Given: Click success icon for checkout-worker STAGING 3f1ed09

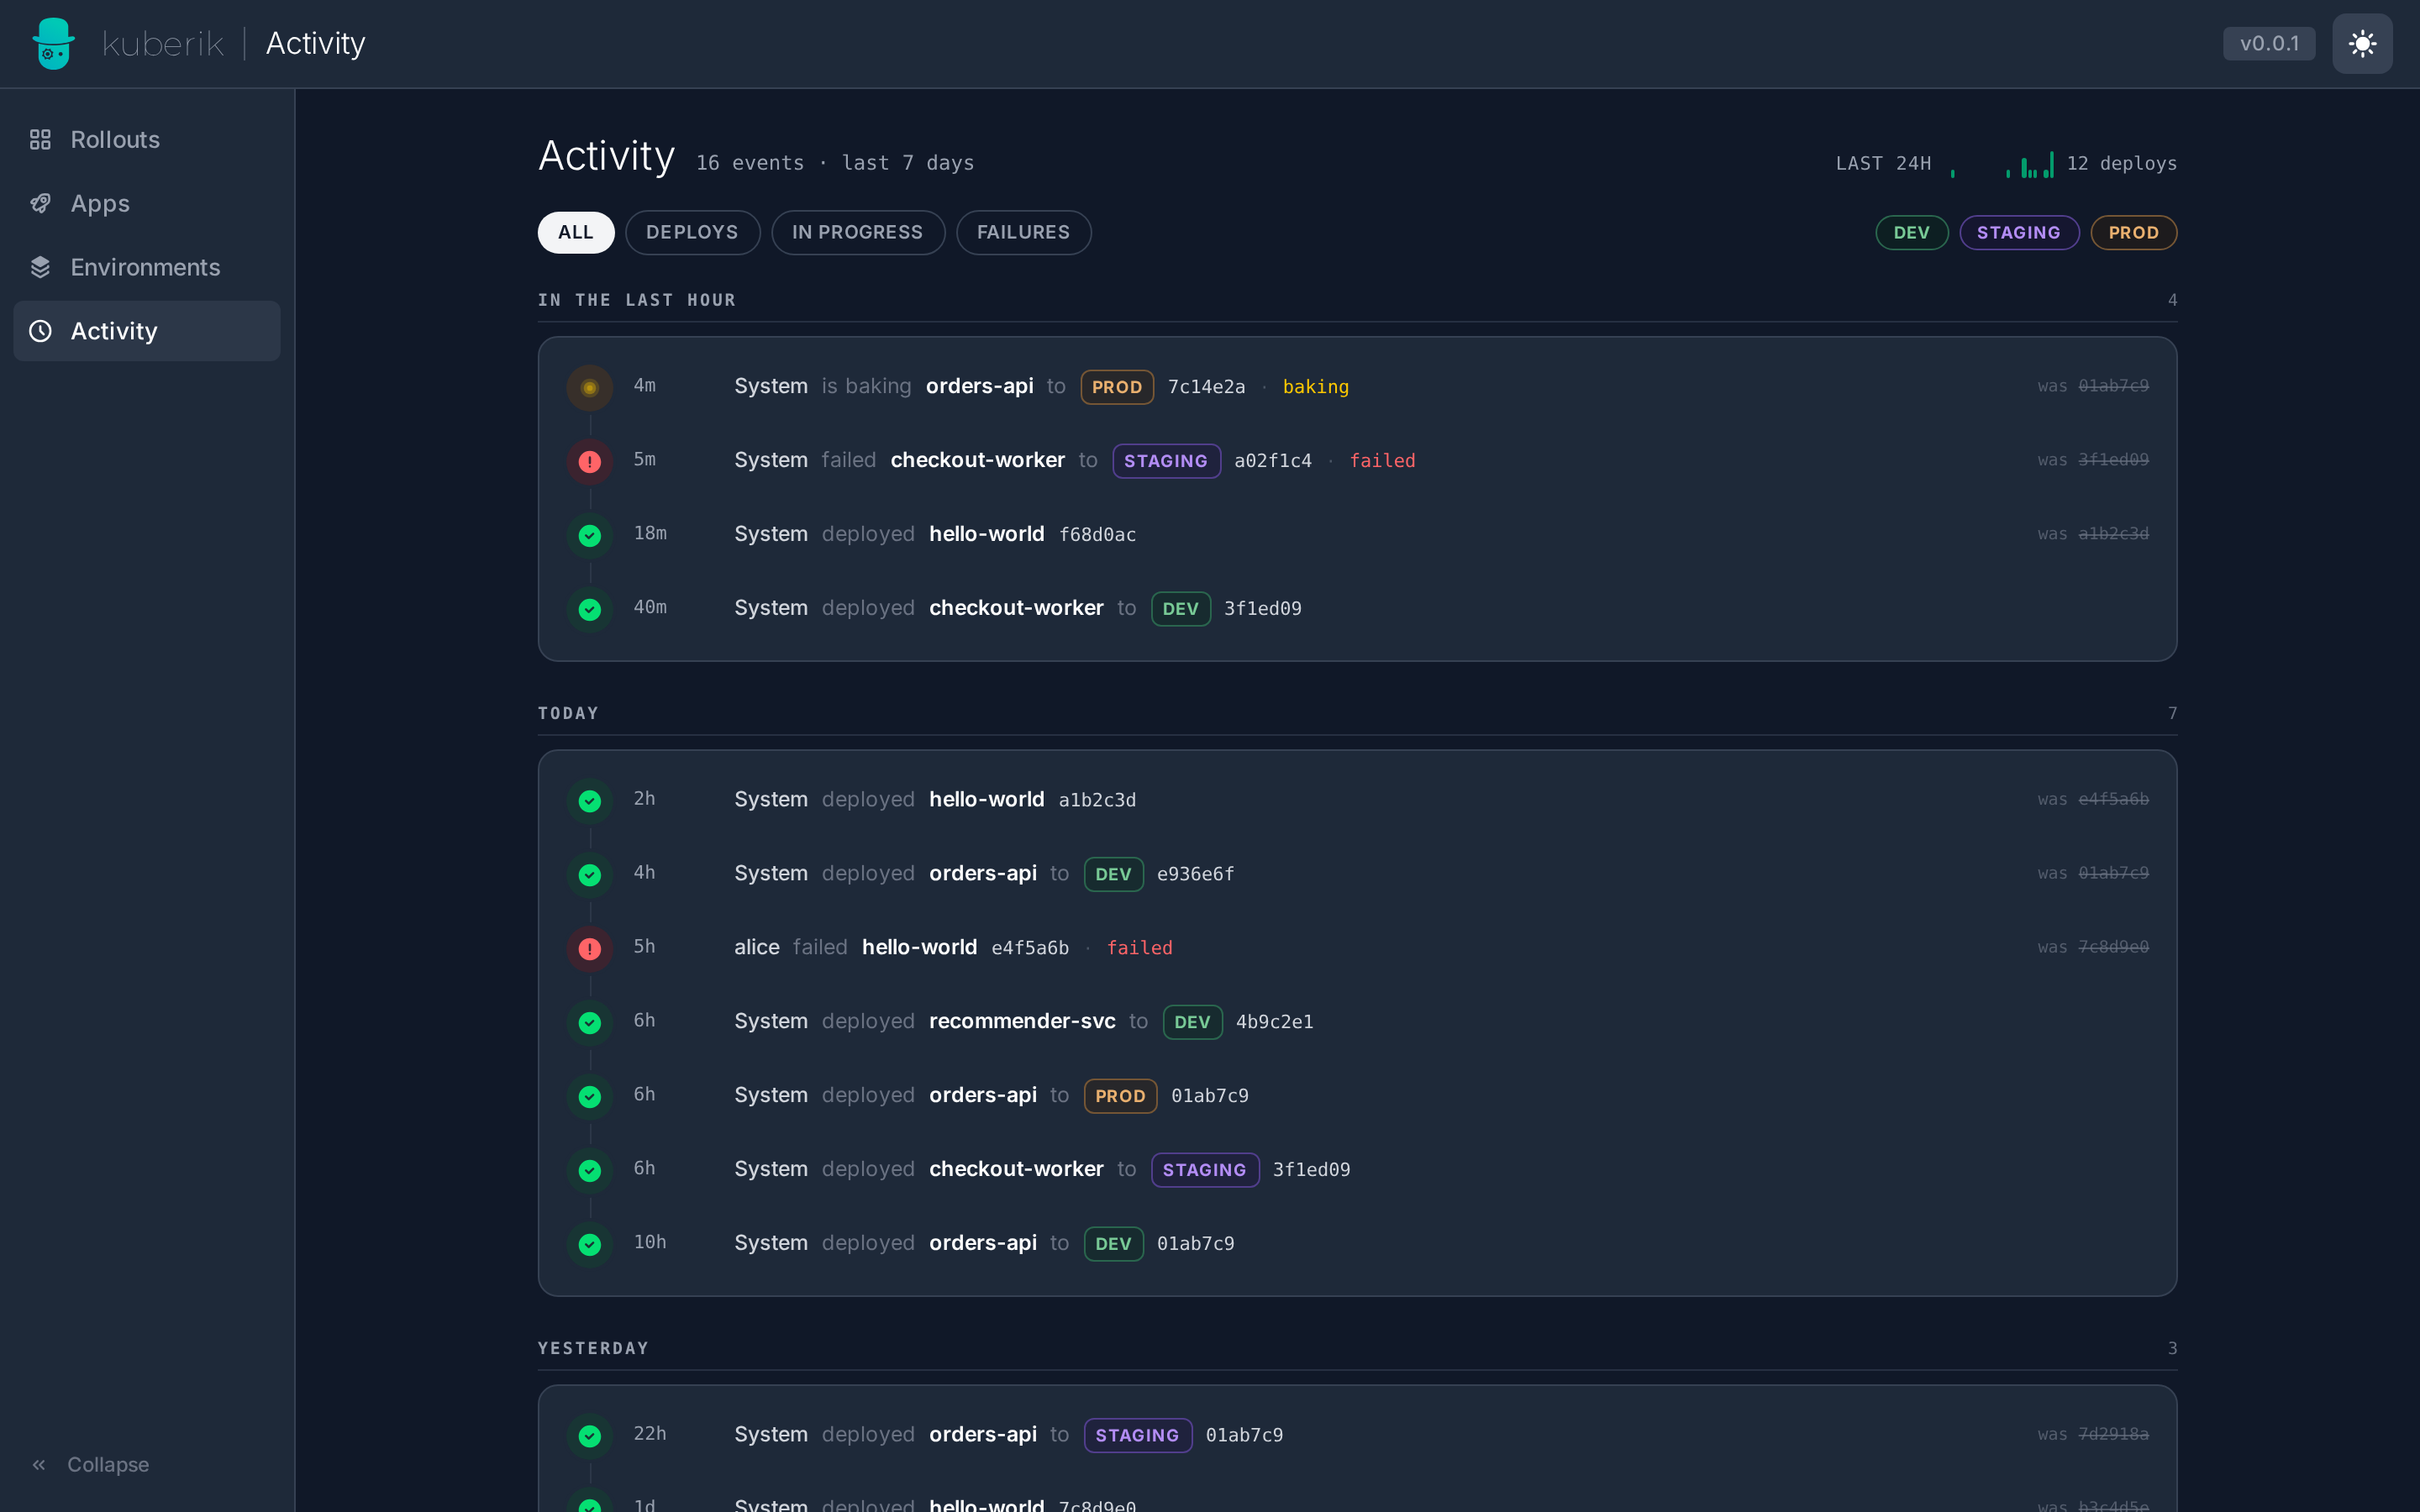Looking at the screenshot, I should click(590, 1171).
